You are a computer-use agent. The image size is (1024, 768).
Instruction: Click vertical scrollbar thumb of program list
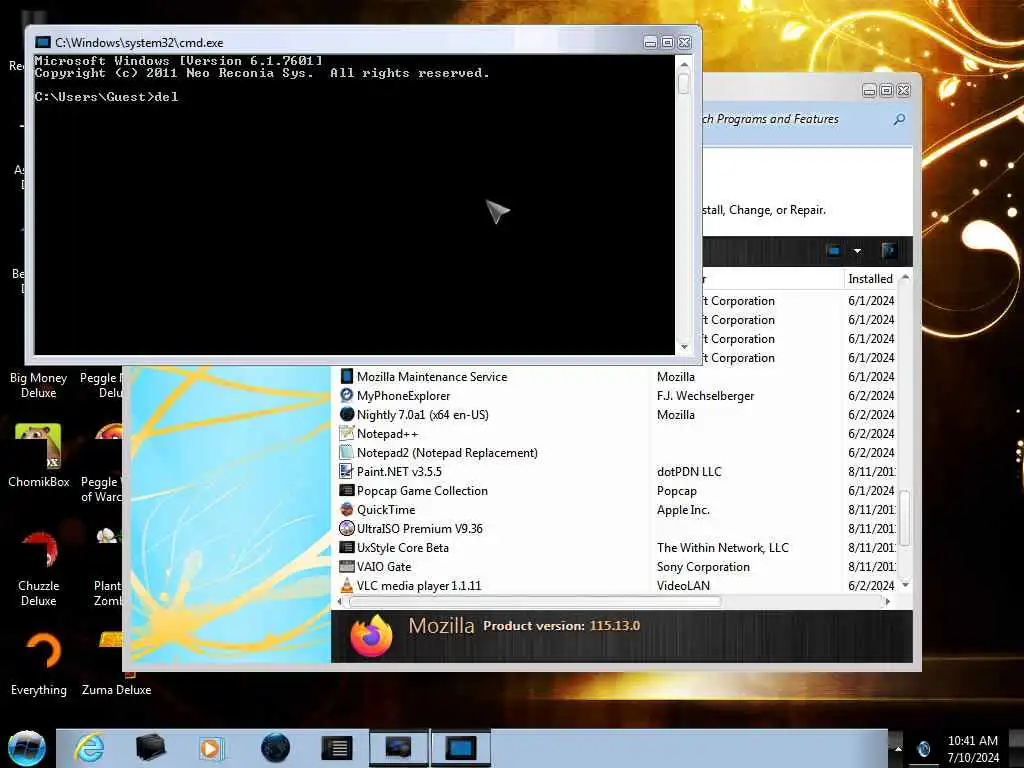tap(904, 518)
